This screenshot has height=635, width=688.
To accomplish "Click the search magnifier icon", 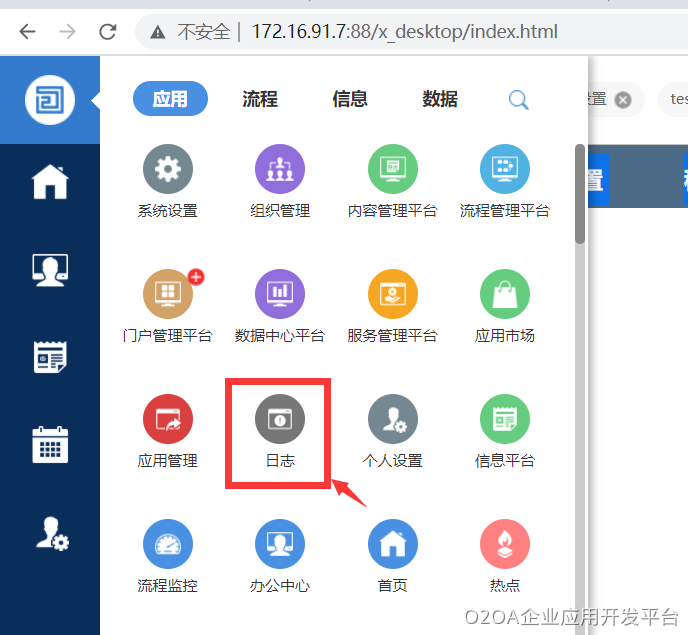I will click(x=518, y=99).
